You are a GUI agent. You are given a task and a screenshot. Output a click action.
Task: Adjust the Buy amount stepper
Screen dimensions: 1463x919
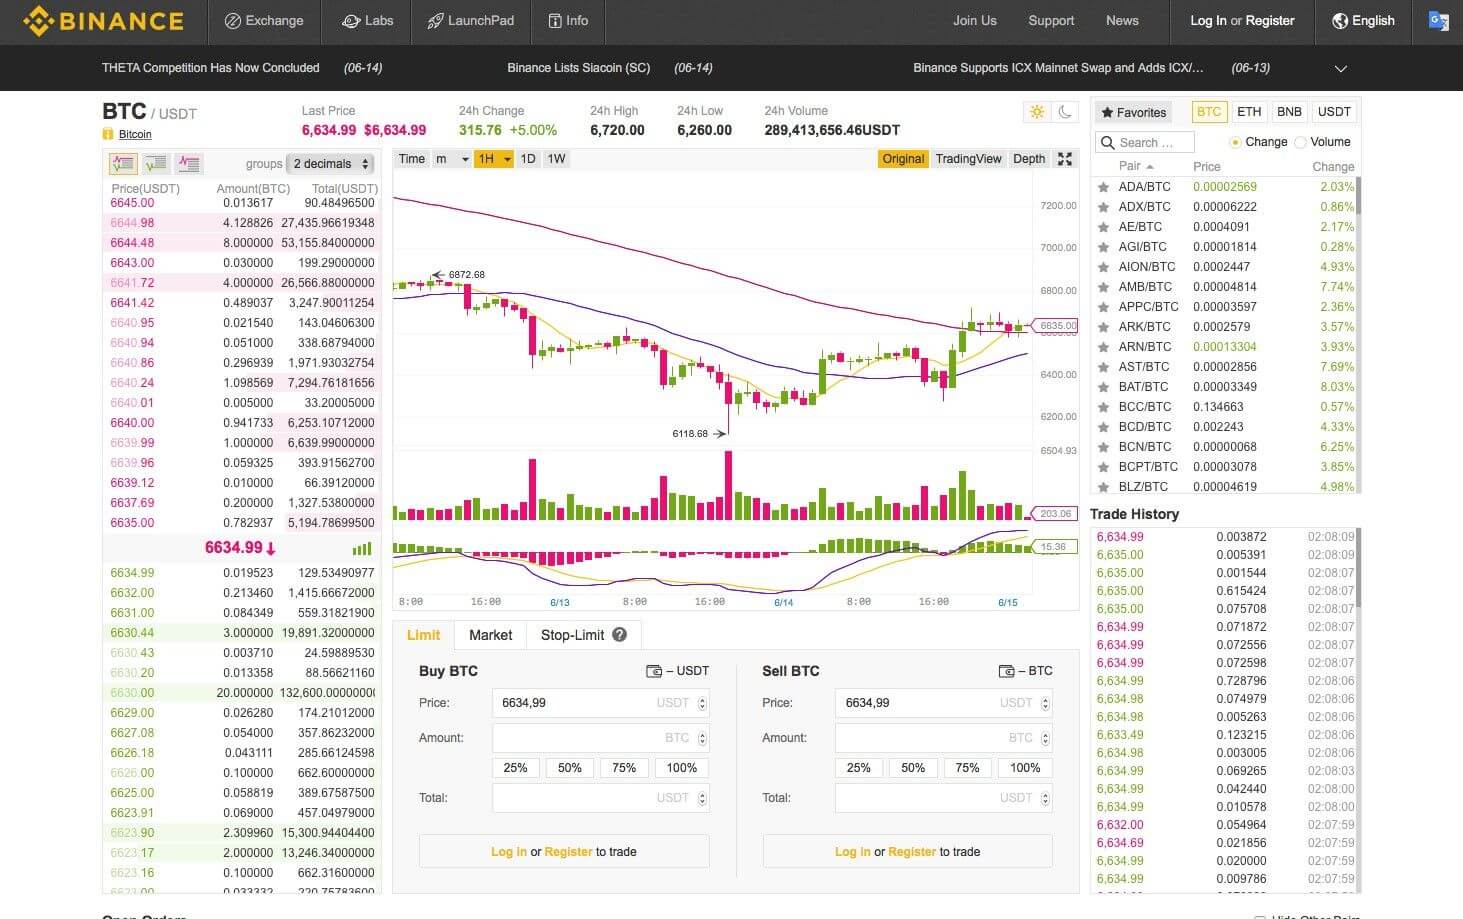point(702,738)
